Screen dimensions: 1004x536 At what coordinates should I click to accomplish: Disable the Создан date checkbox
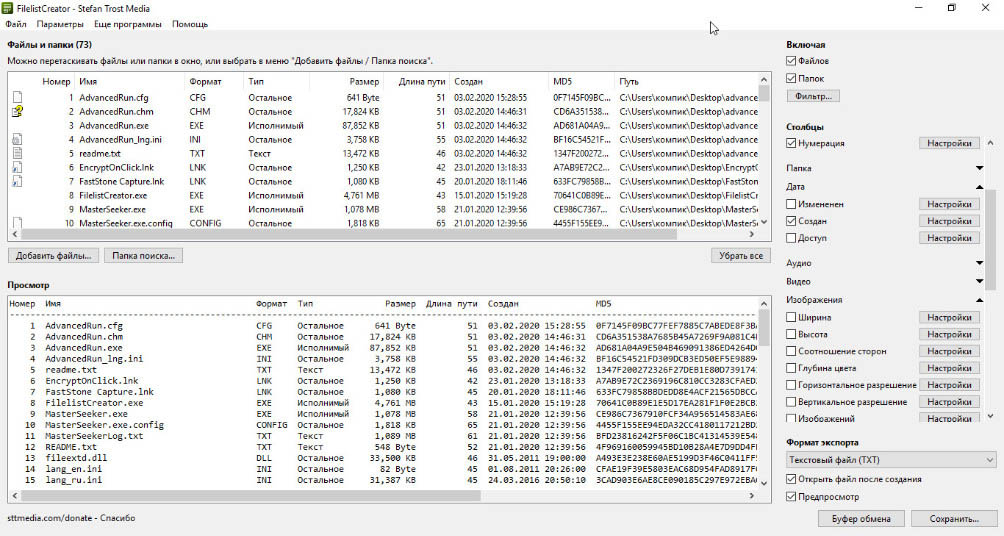791,221
